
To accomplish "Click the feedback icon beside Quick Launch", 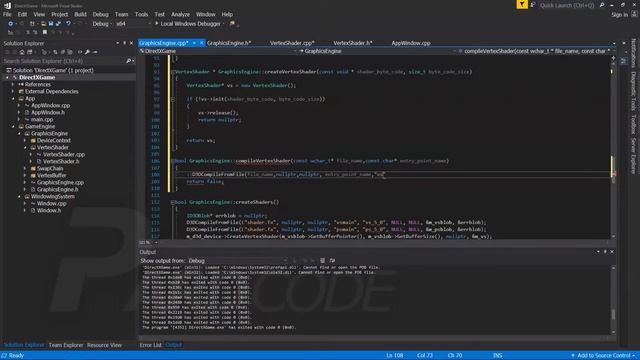I will [533, 5].
